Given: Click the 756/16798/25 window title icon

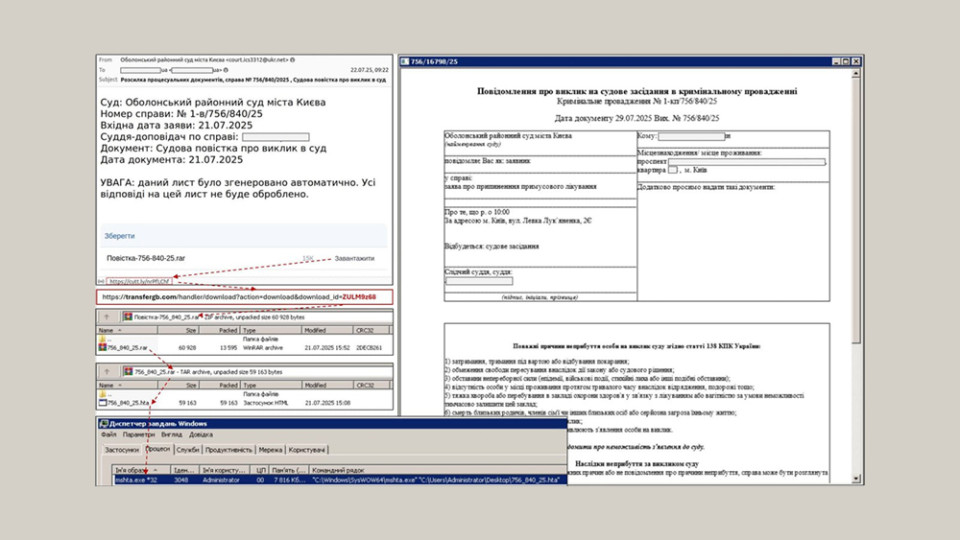Looking at the screenshot, I should click(x=405, y=61).
